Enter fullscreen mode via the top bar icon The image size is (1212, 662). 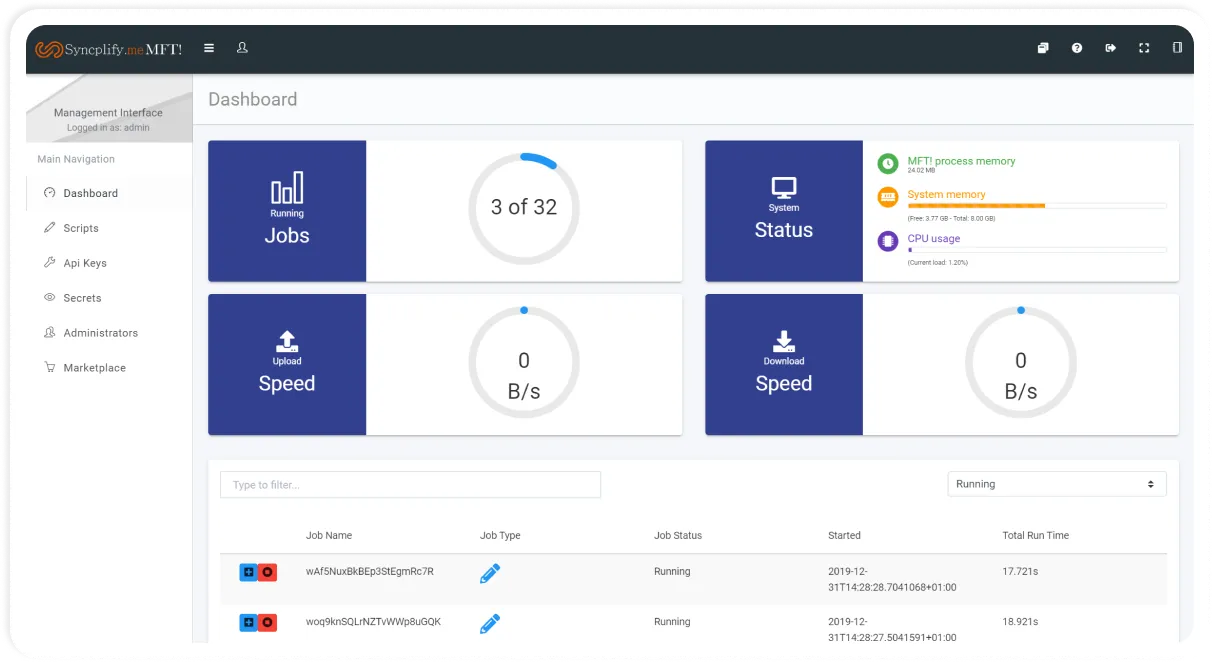click(x=1144, y=47)
